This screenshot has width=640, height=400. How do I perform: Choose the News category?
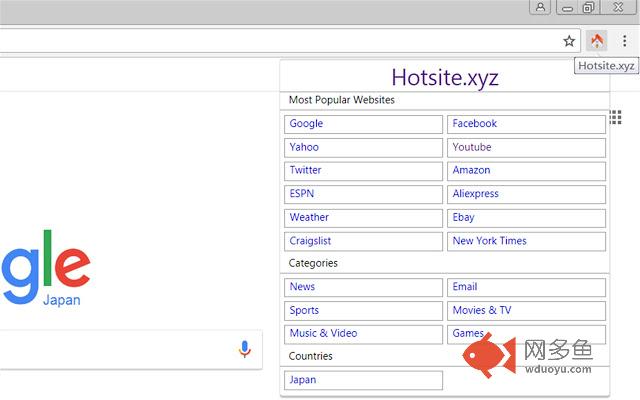pyautogui.click(x=363, y=287)
